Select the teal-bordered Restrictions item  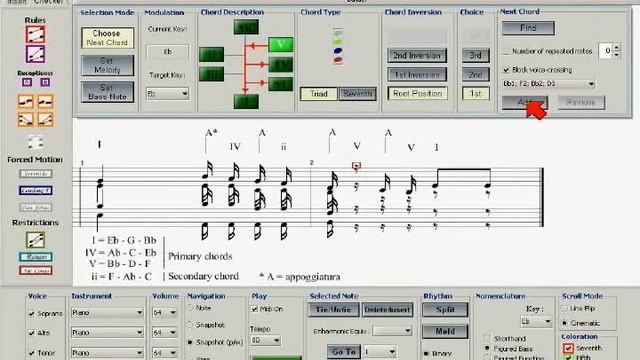tap(36, 257)
